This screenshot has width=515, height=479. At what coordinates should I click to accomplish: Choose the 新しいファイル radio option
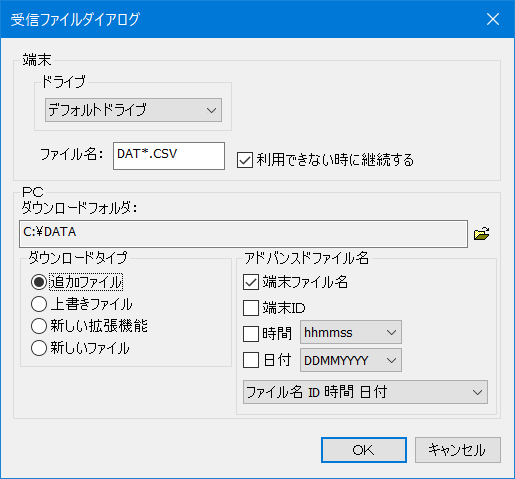39,348
